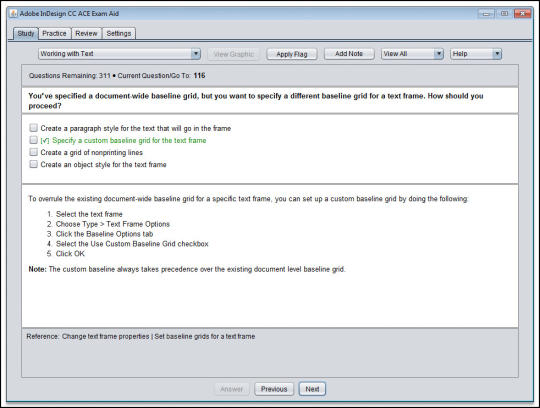The image size is (540, 408).
Task: Click the question text about document-wide baseline grid
Action: 256,101
